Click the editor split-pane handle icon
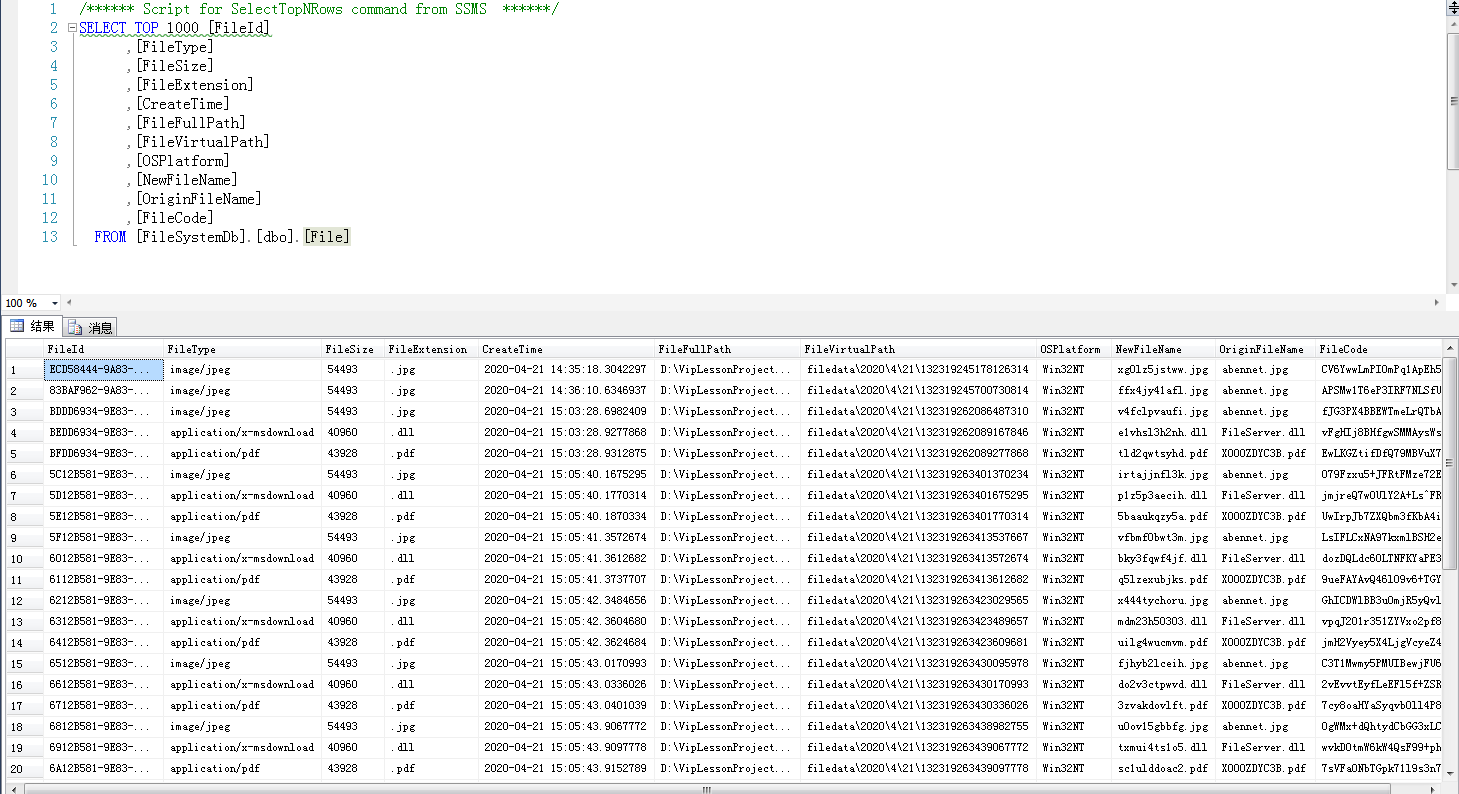Image resolution: width=1459 pixels, height=794 pixels. [x=1452, y=8]
